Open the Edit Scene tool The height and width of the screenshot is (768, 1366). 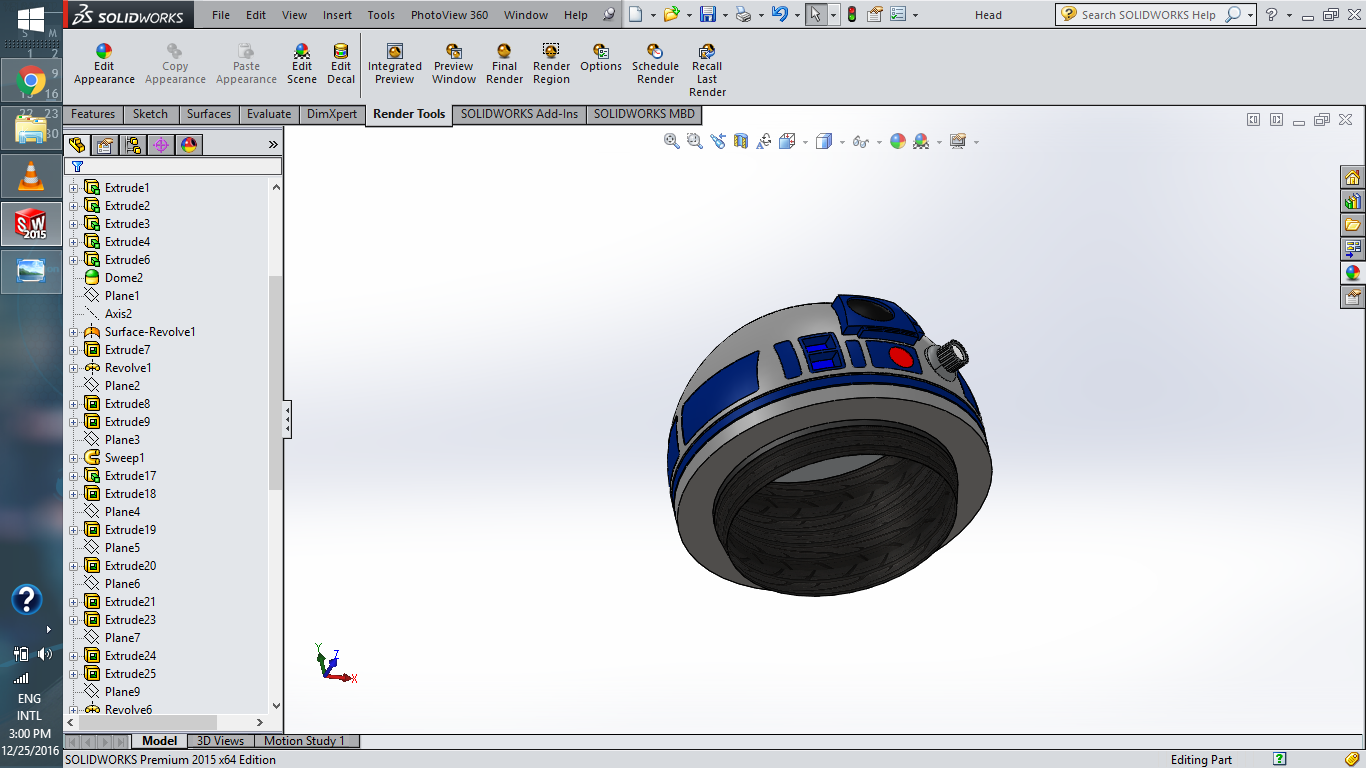[302, 65]
